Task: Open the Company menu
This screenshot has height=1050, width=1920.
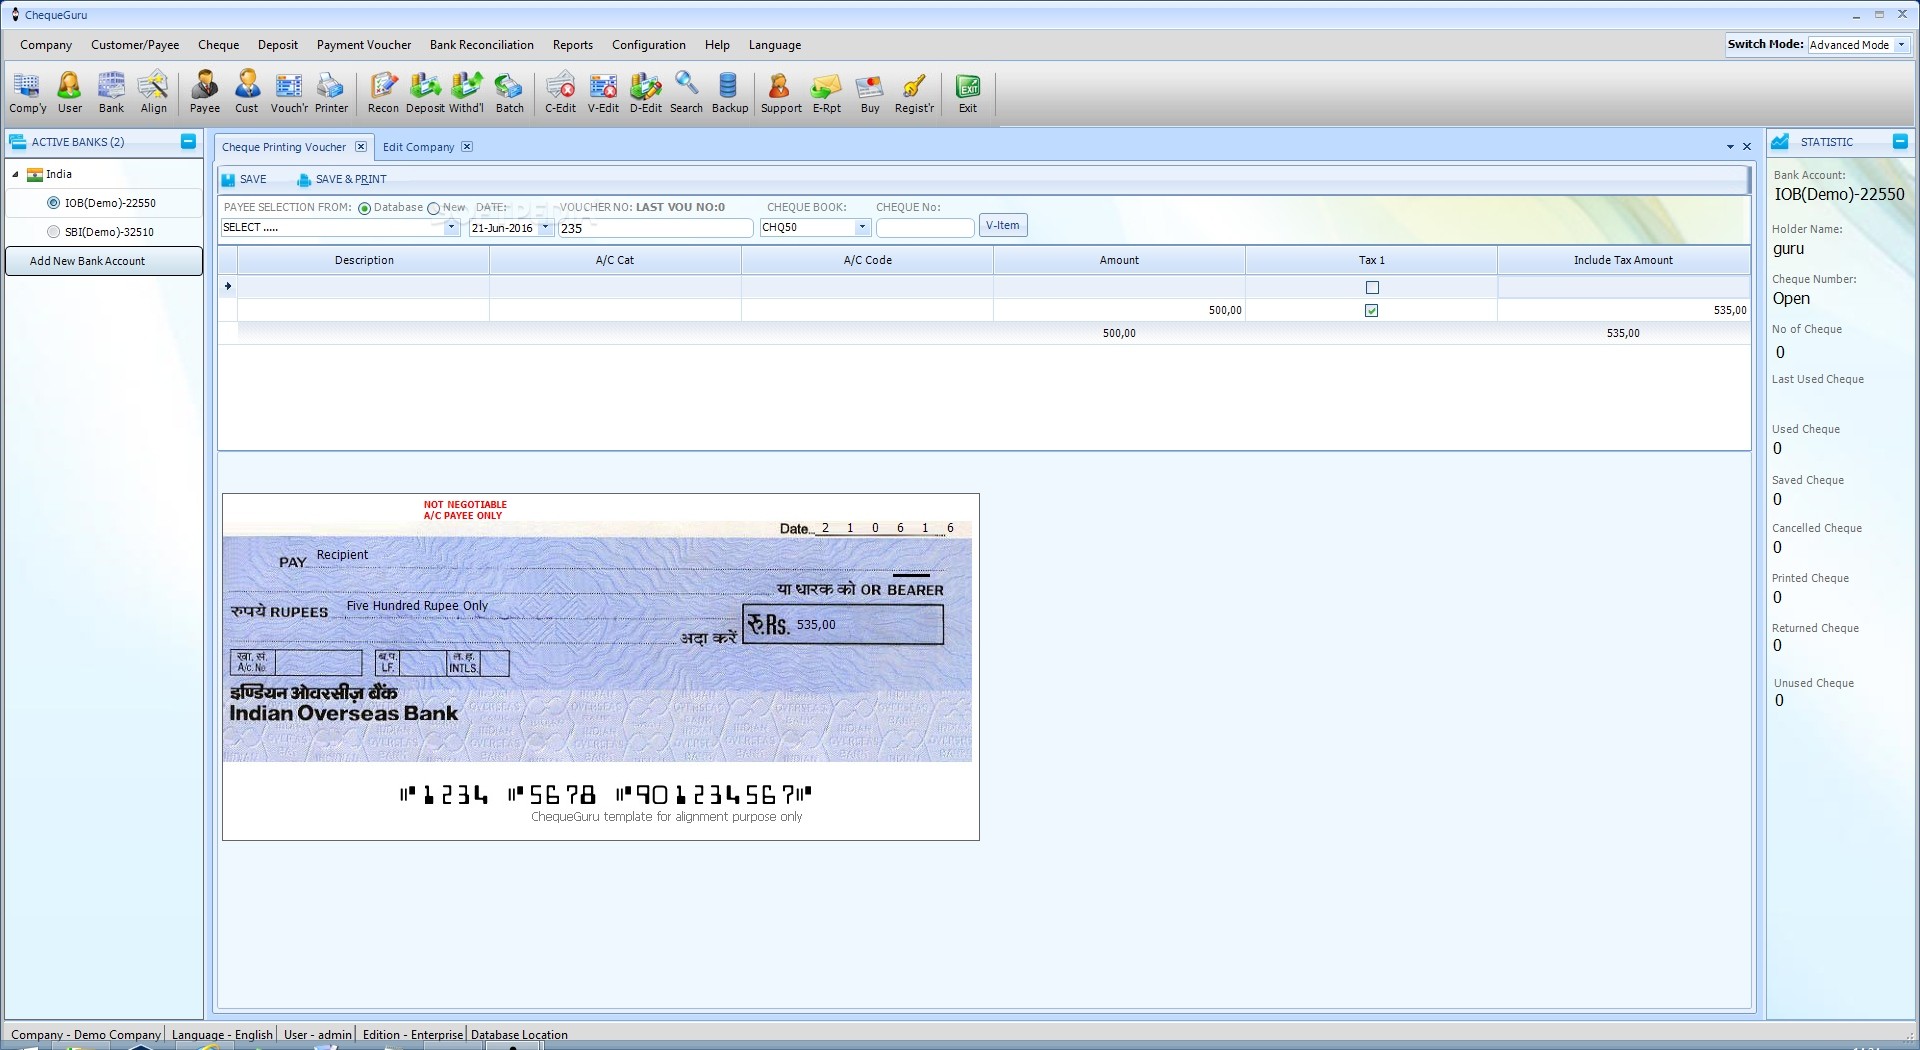Action: [46, 45]
